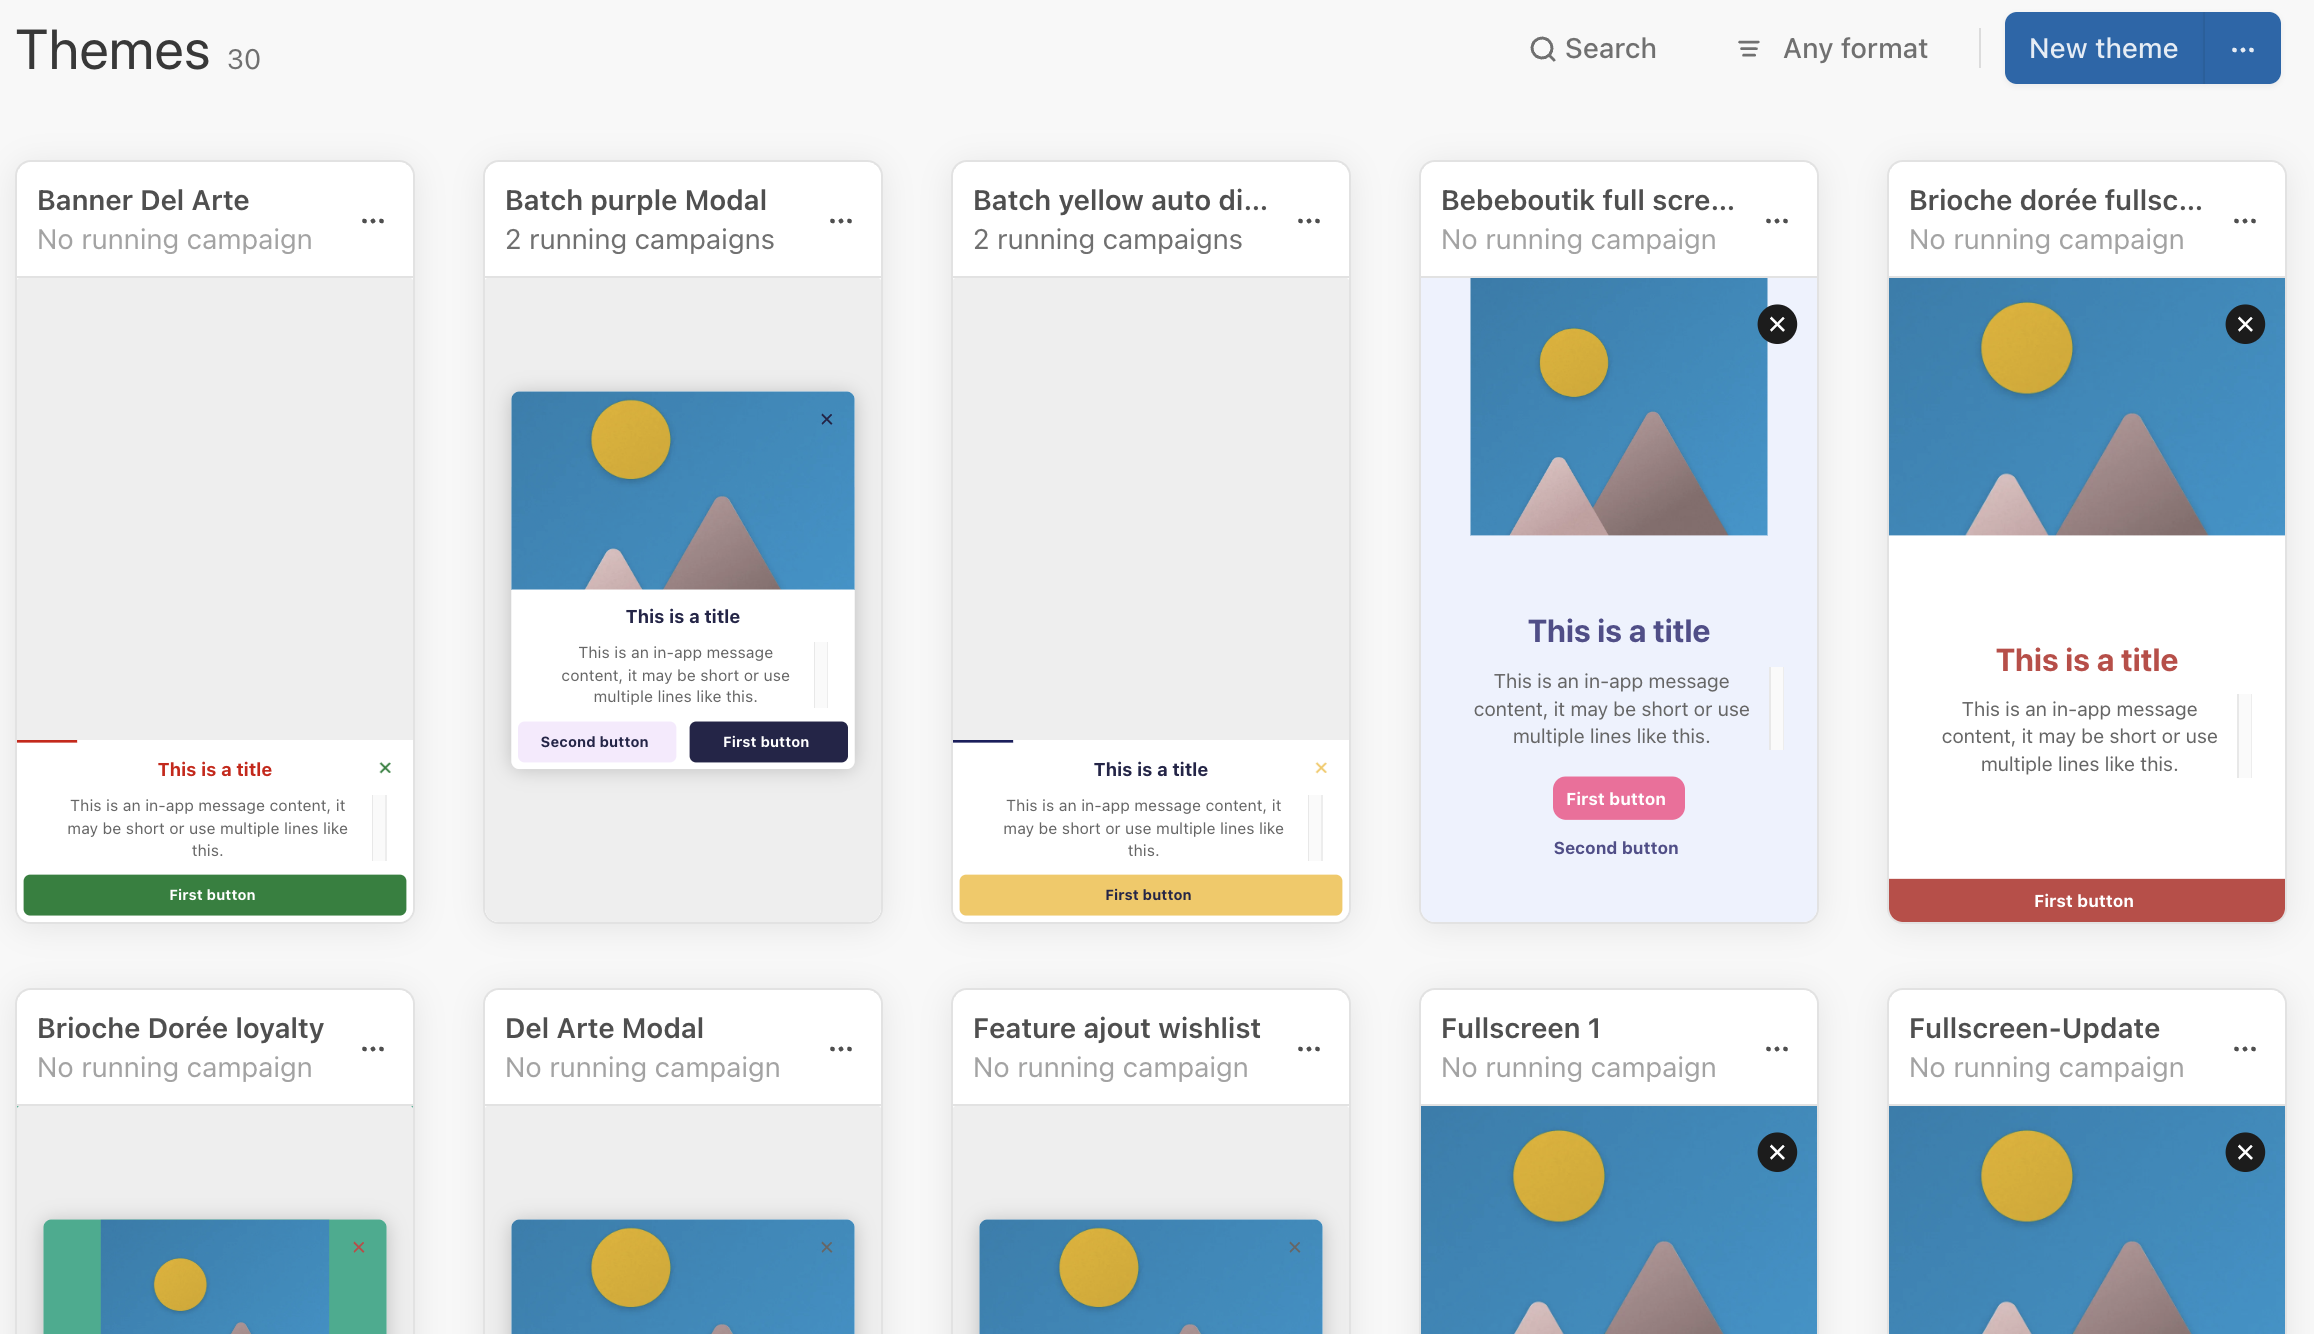Viewport: 2314px width, 1334px height.
Task: Open options menu for Banner Del Arte
Action: (x=373, y=221)
